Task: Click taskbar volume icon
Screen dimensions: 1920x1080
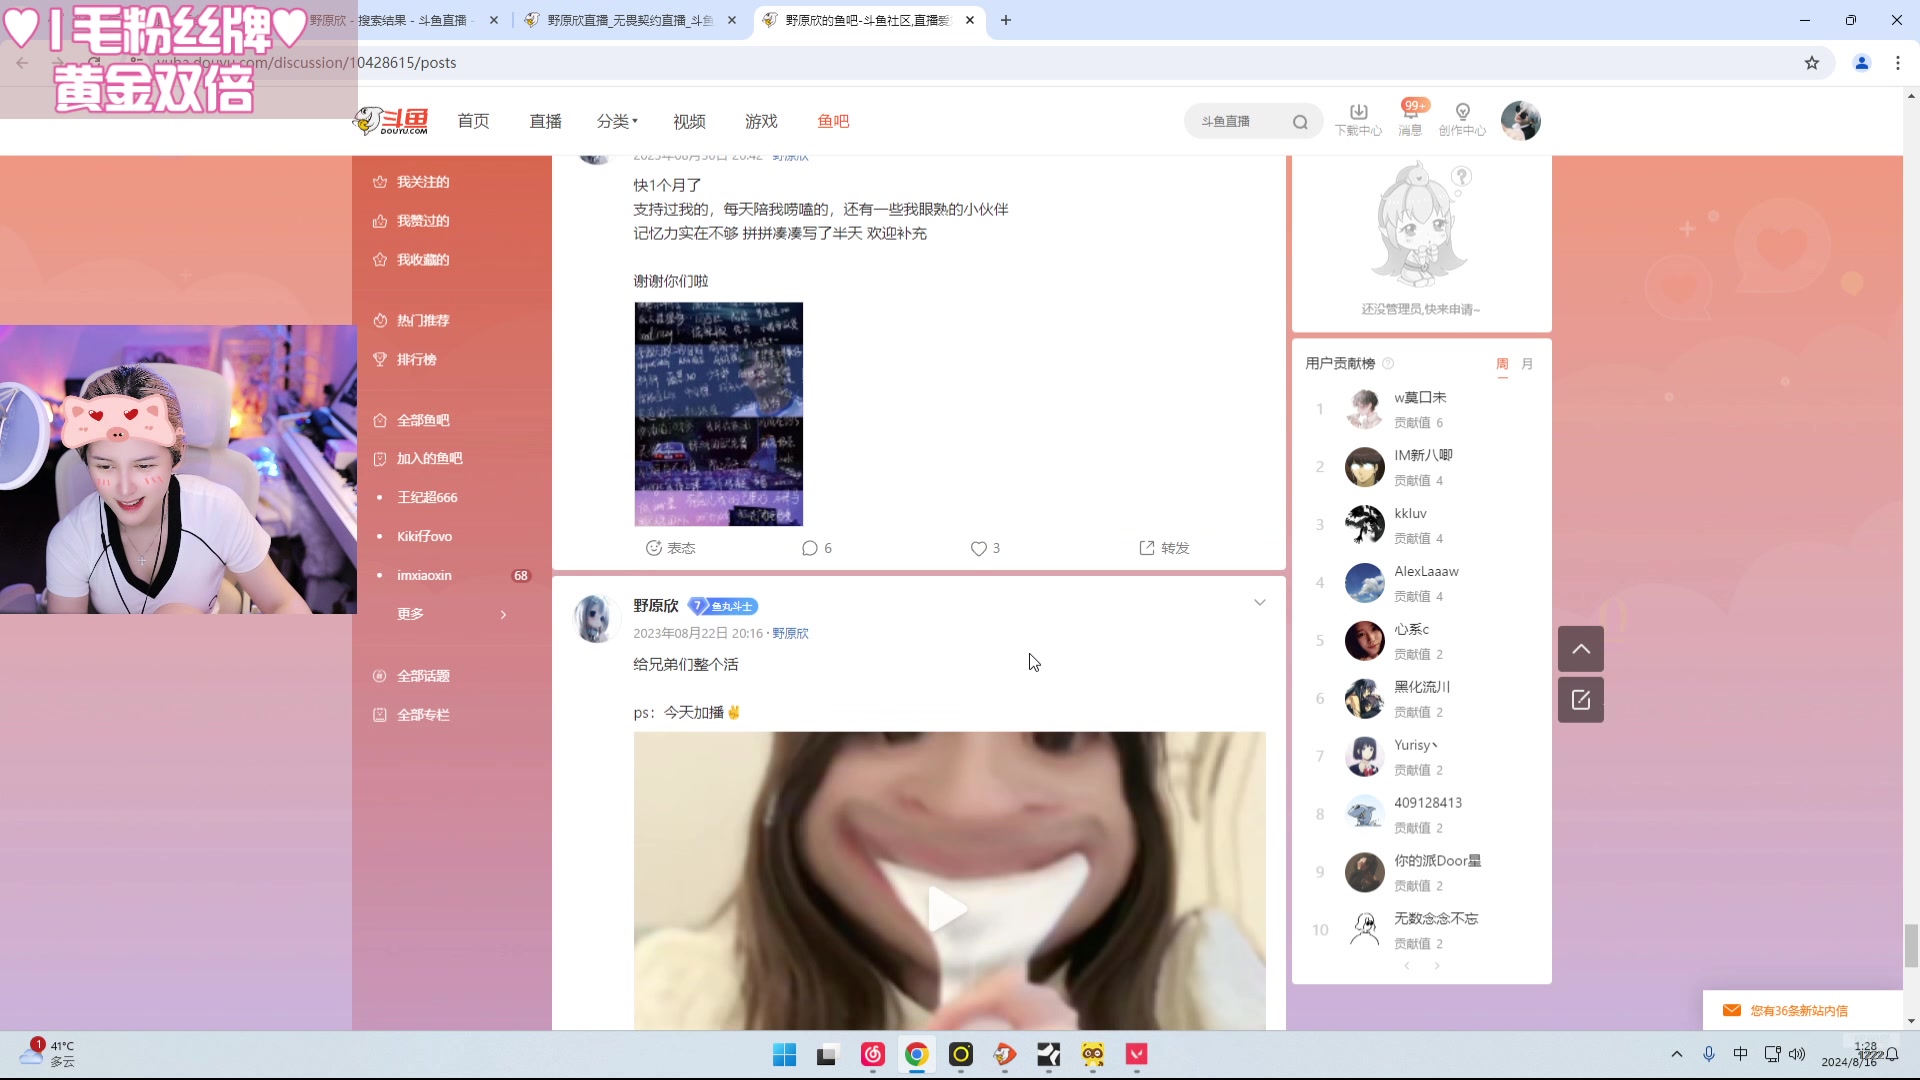Action: [1797, 1054]
